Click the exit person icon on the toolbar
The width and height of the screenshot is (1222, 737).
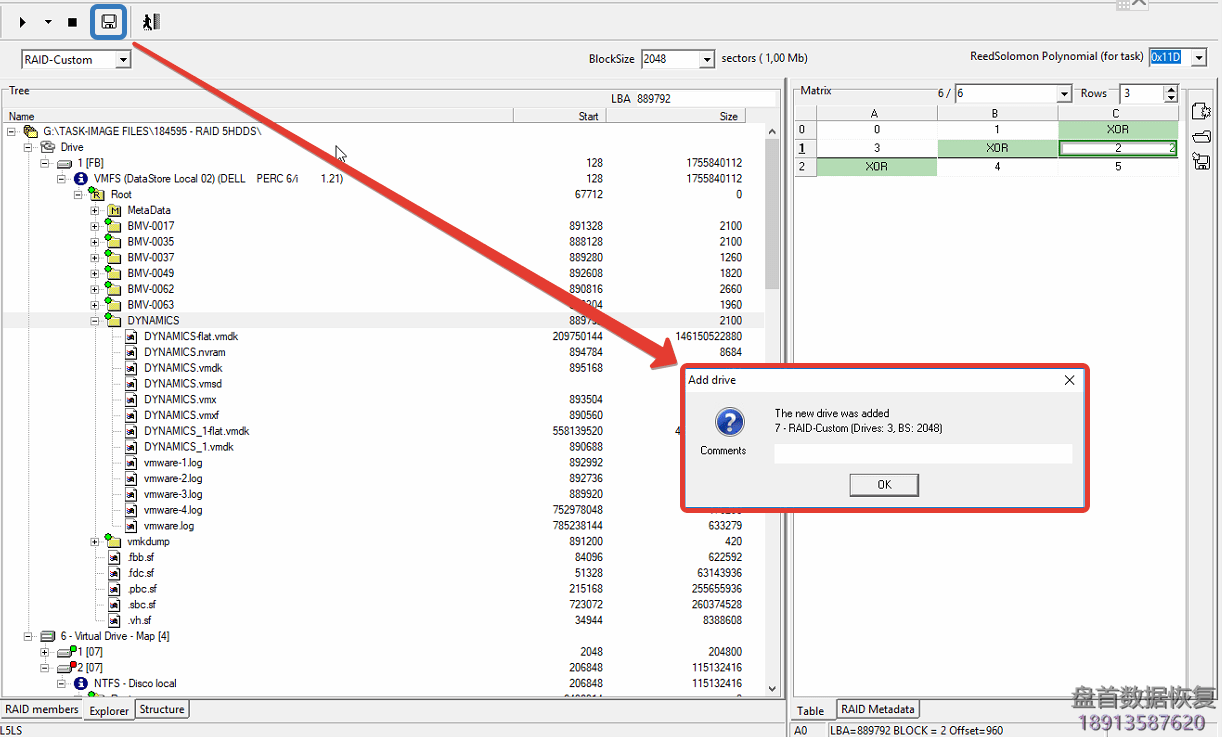[x=150, y=21]
